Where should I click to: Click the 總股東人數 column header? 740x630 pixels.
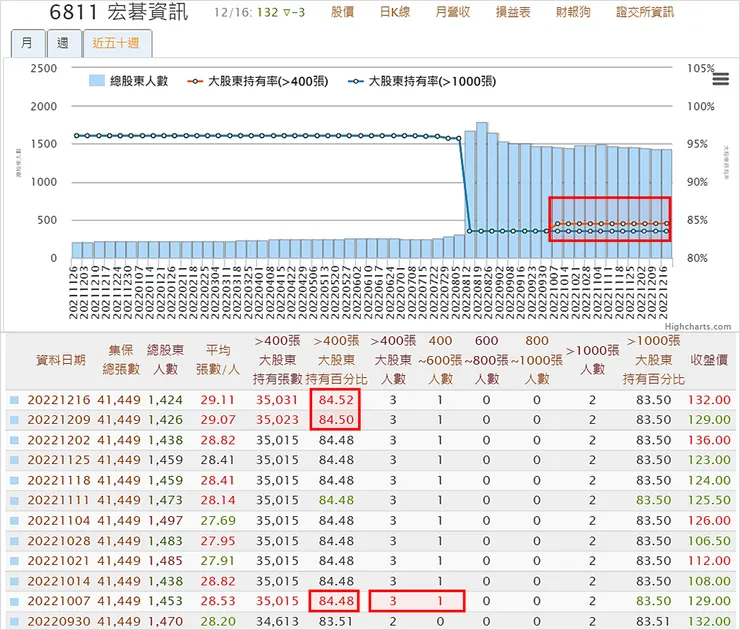pyautogui.click(x=165, y=360)
